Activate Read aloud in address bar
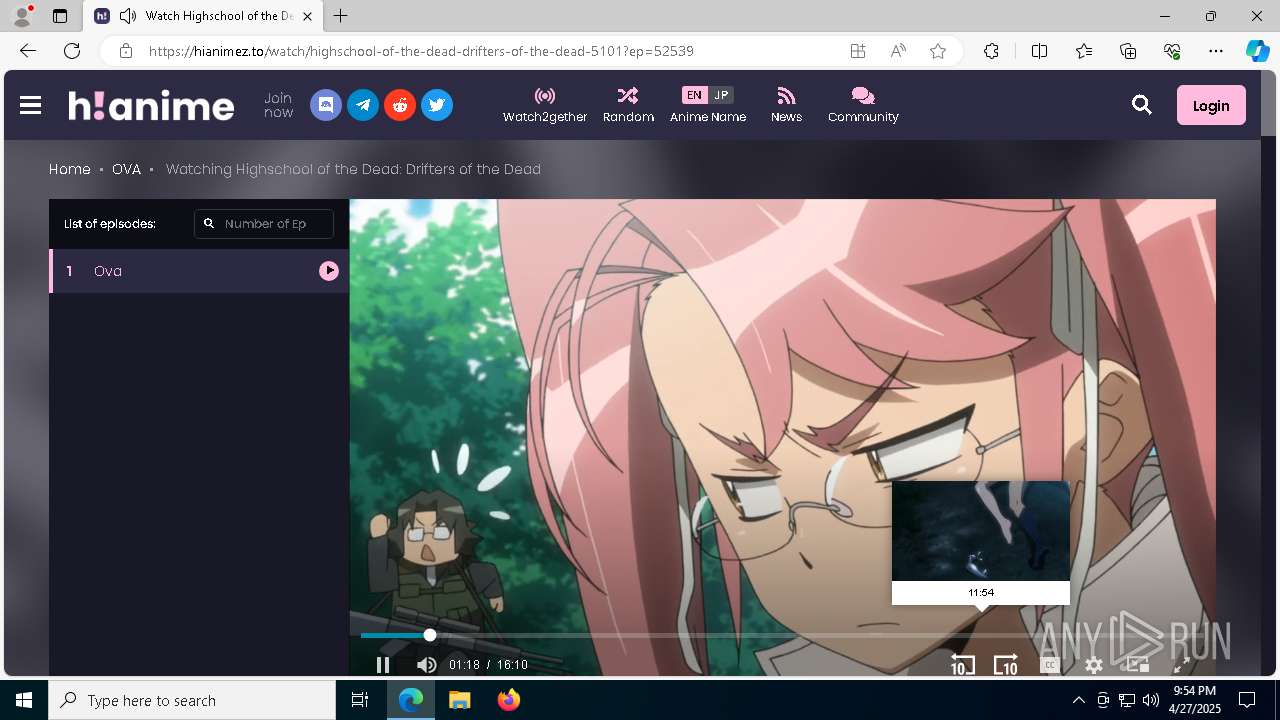This screenshot has width=1280, height=720. tap(898, 51)
